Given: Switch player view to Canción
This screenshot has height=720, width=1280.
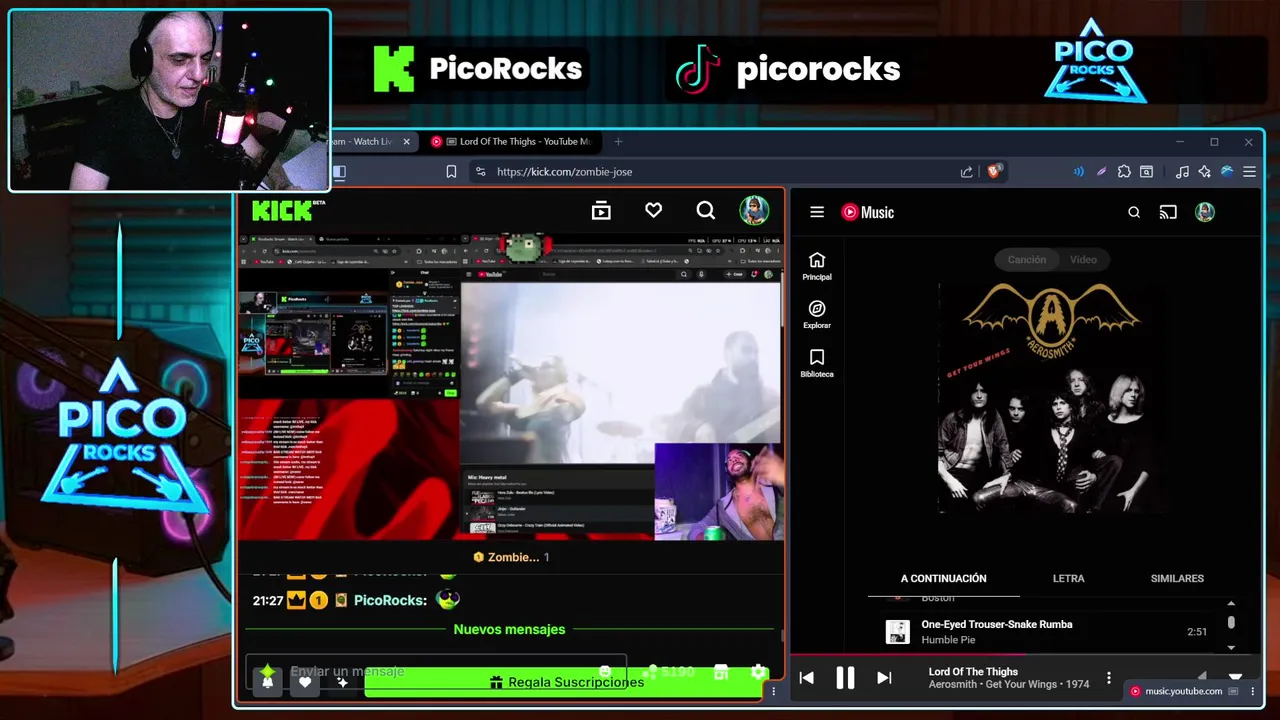Looking at the screenshot, I should click(1027, 259).
